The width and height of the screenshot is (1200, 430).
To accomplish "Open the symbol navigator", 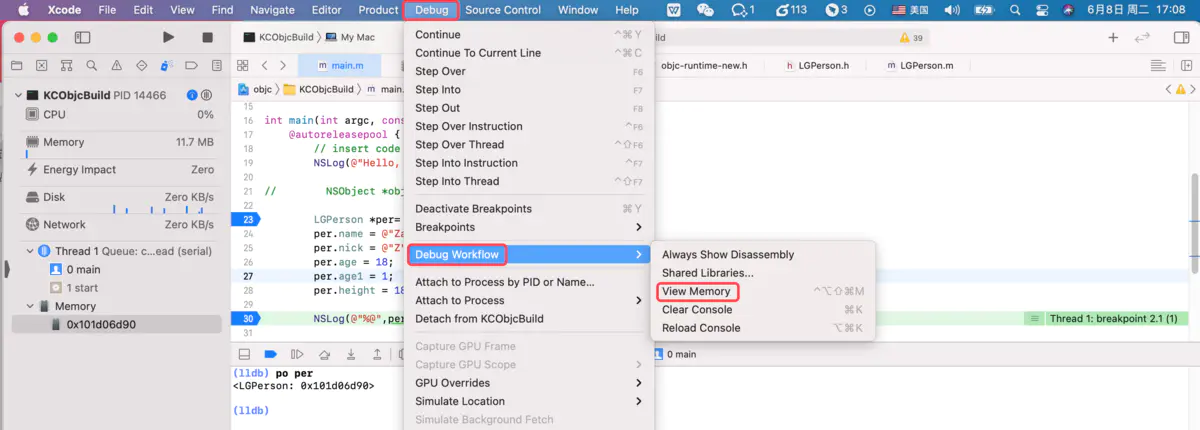I will [66, 65].
